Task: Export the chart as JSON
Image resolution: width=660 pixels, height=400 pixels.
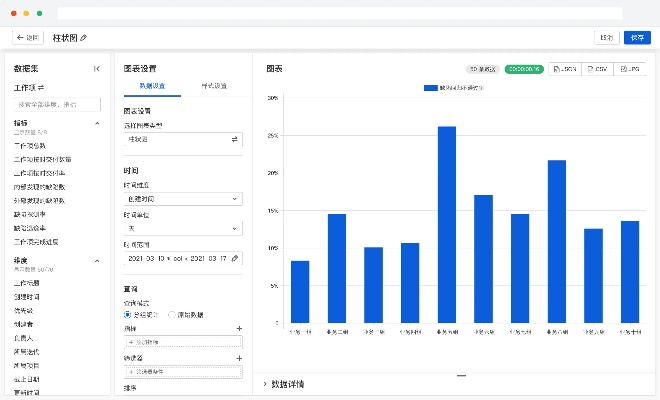Action: (565, 69)
